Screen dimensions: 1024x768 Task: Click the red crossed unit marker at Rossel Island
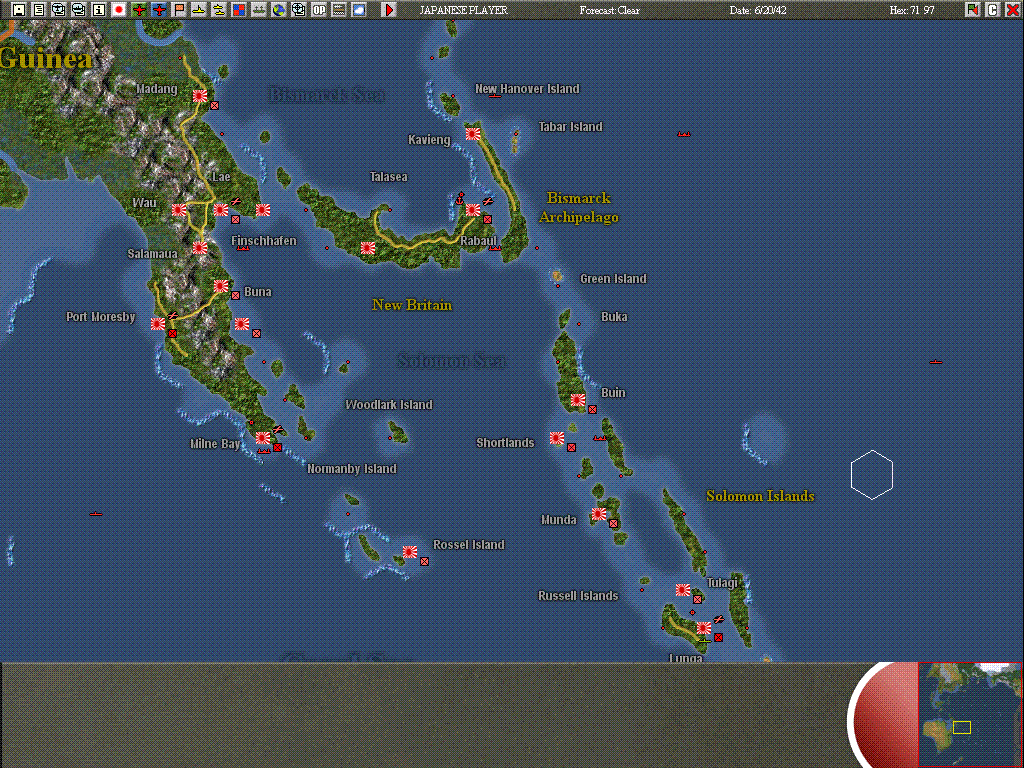point(424,561)
